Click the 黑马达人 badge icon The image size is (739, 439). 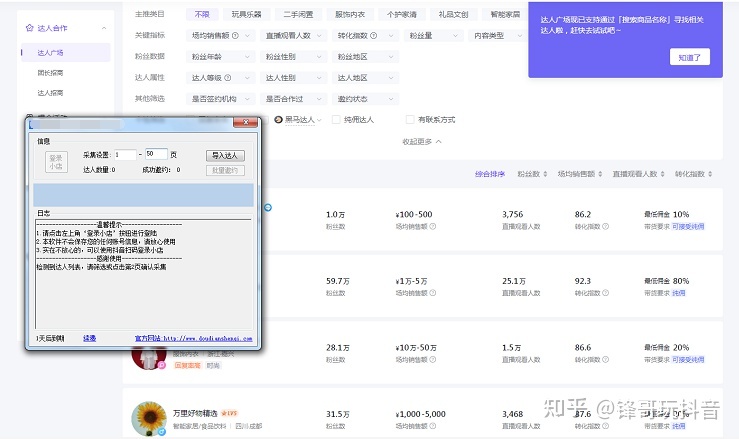[279, 119]
